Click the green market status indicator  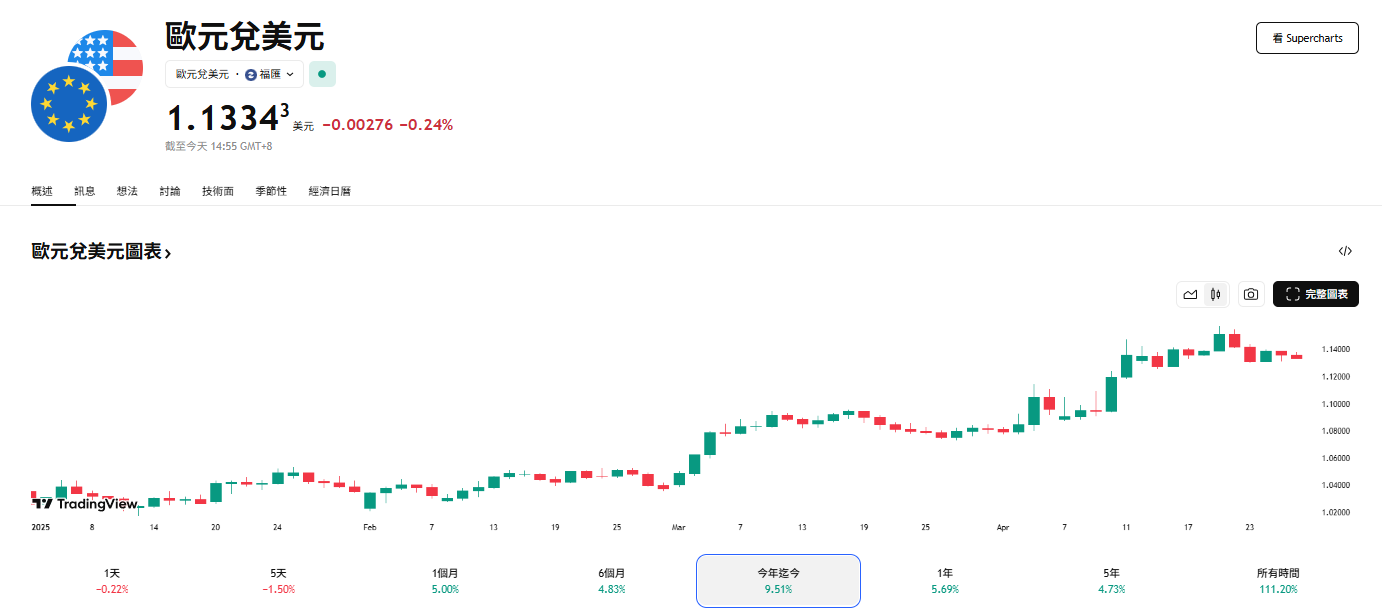coord(322,74)
